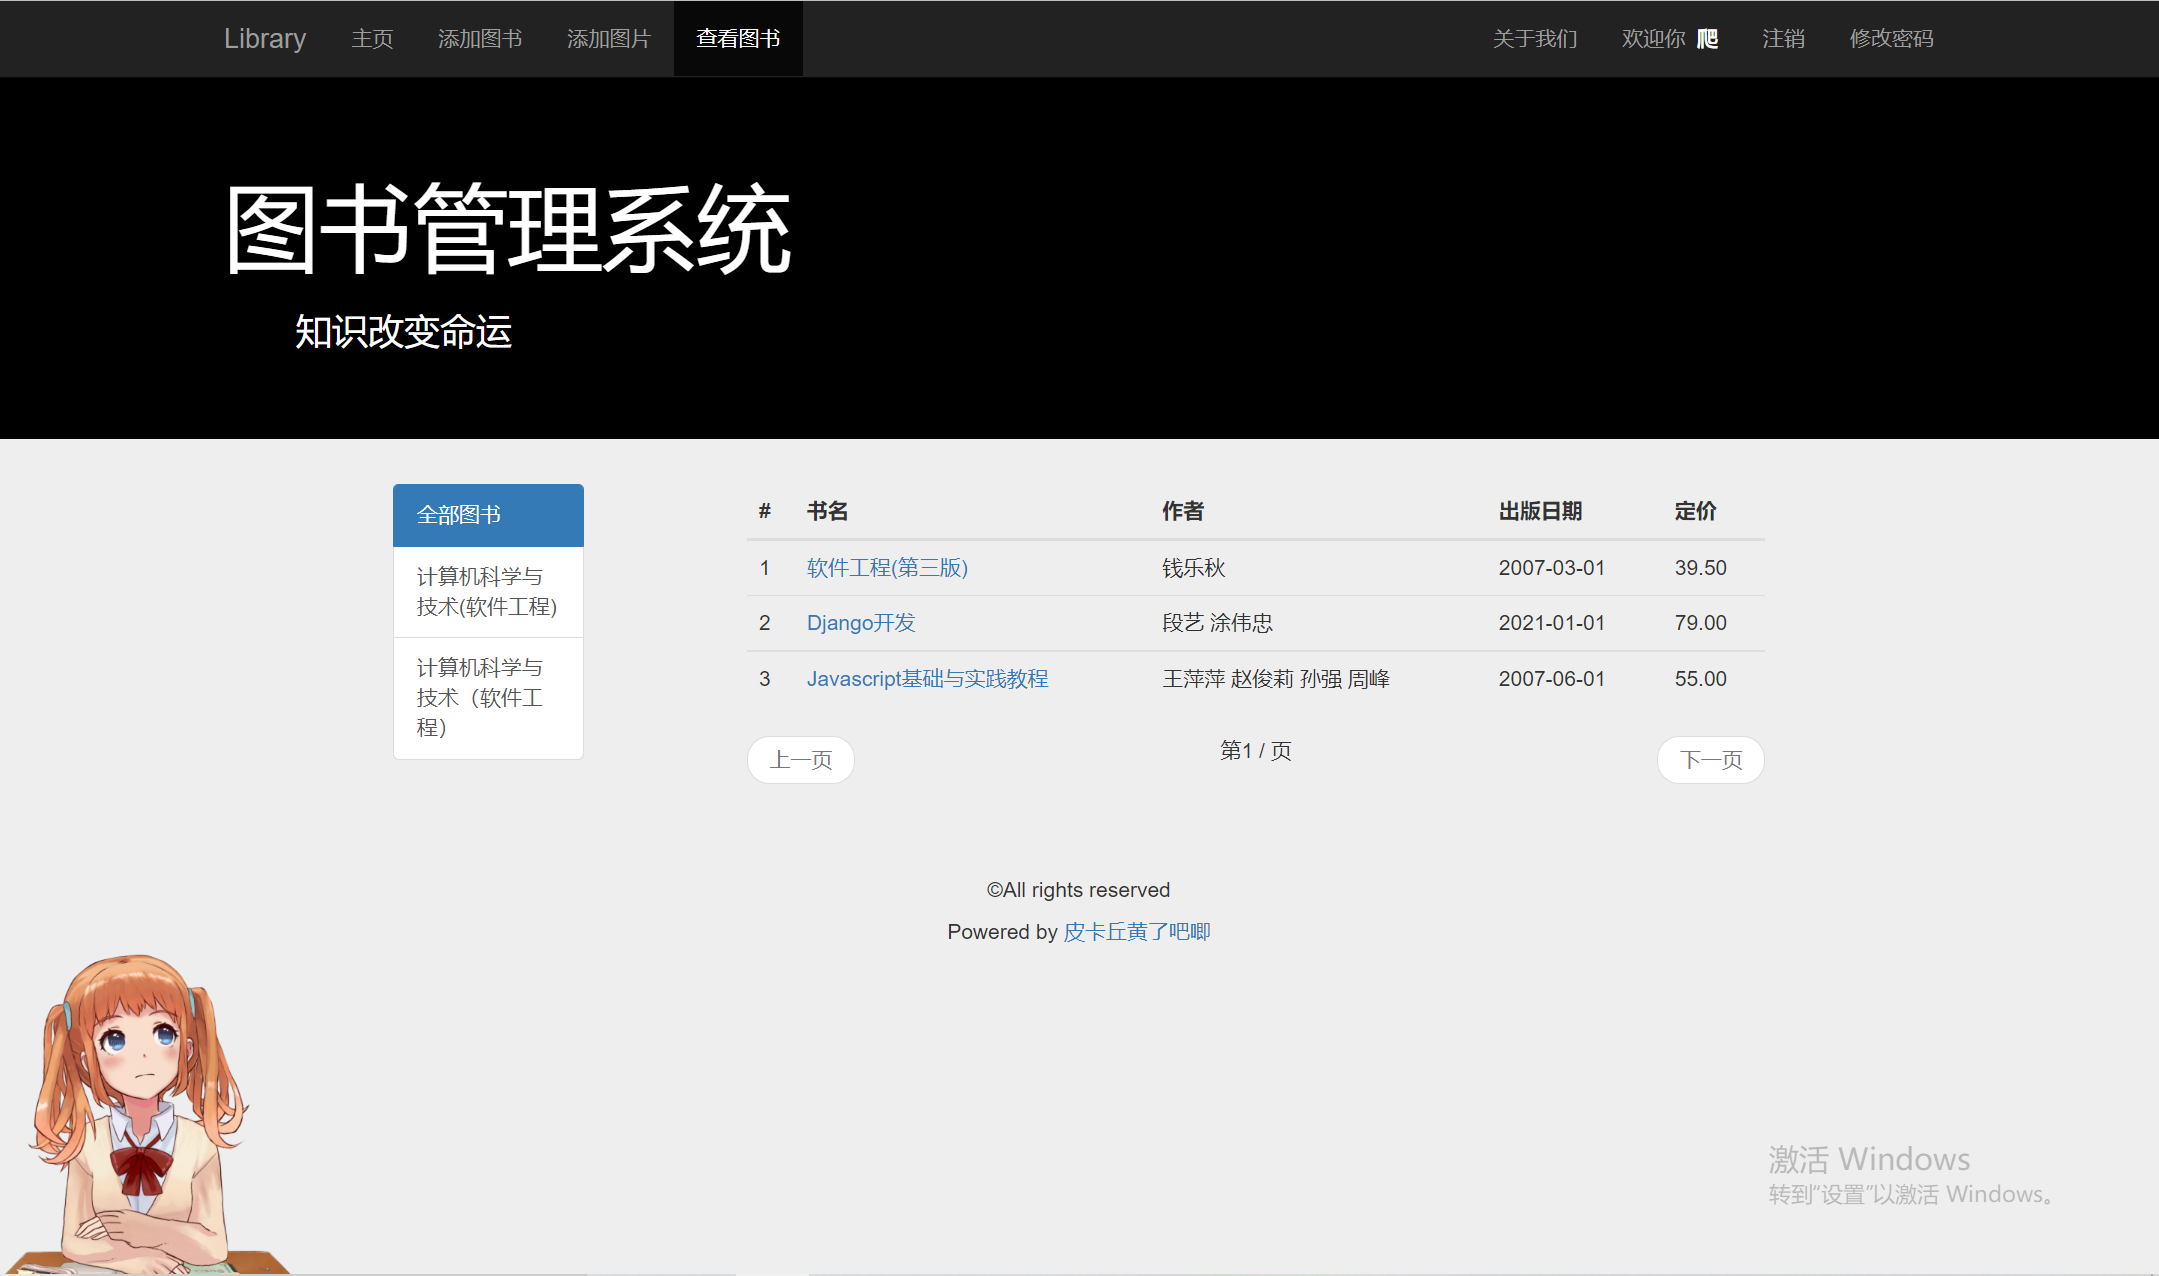
Task: Click the Library brand logo
Action: (265, 39)
